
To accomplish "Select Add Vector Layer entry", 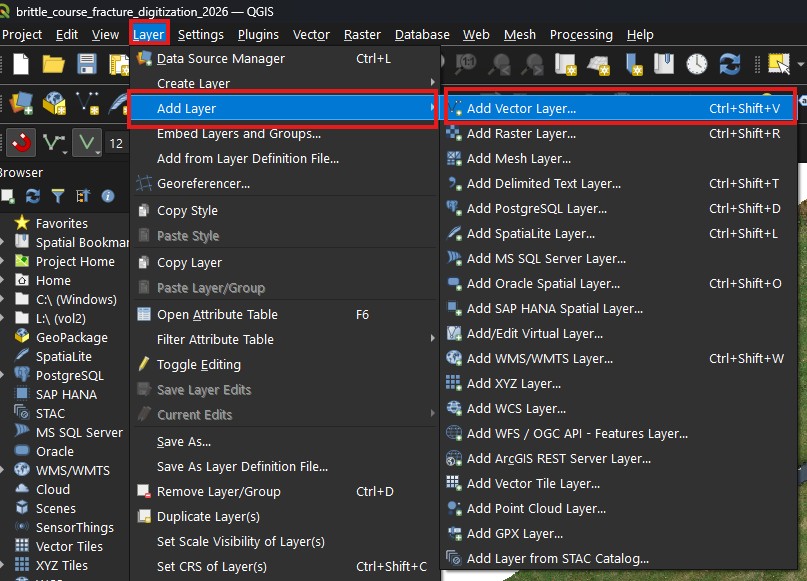I will (621, 109).
